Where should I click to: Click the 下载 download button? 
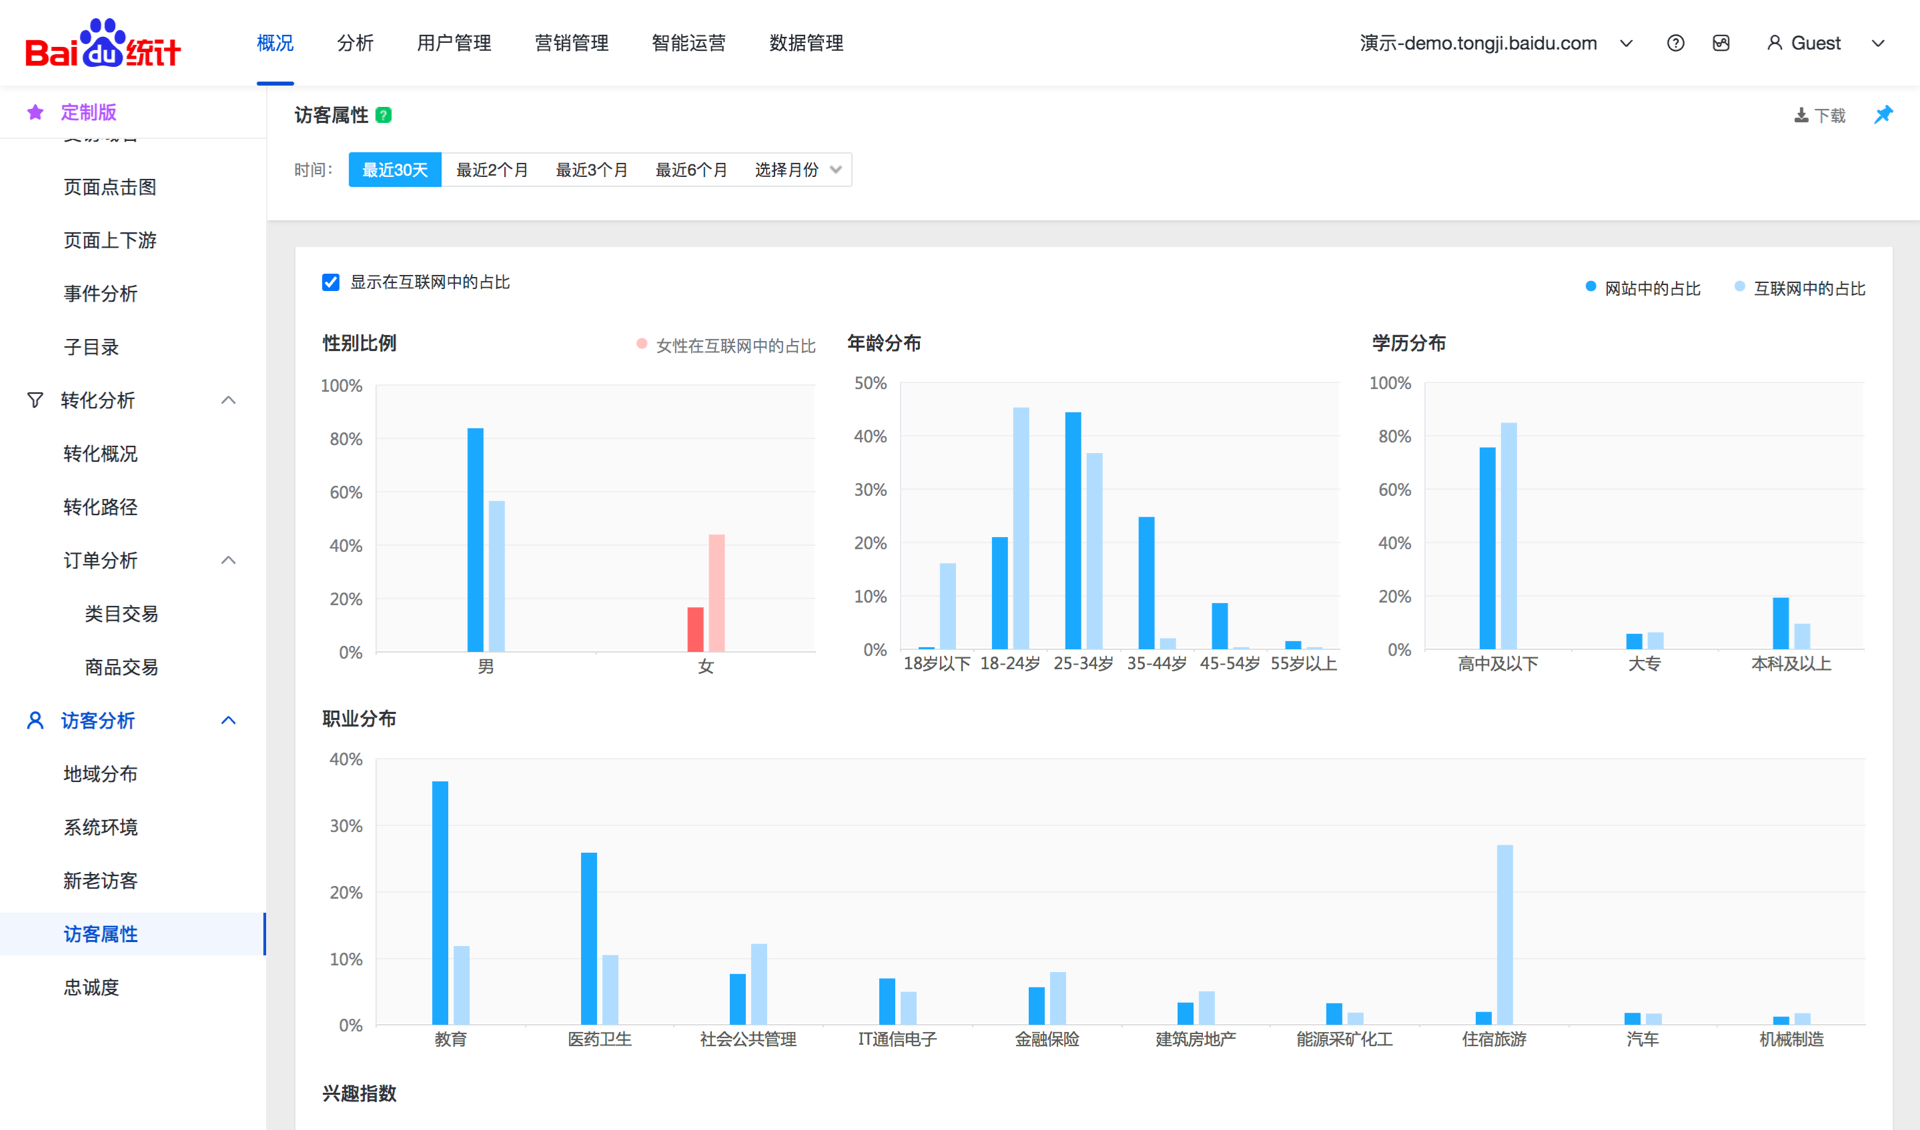[x=1820, y=115]
